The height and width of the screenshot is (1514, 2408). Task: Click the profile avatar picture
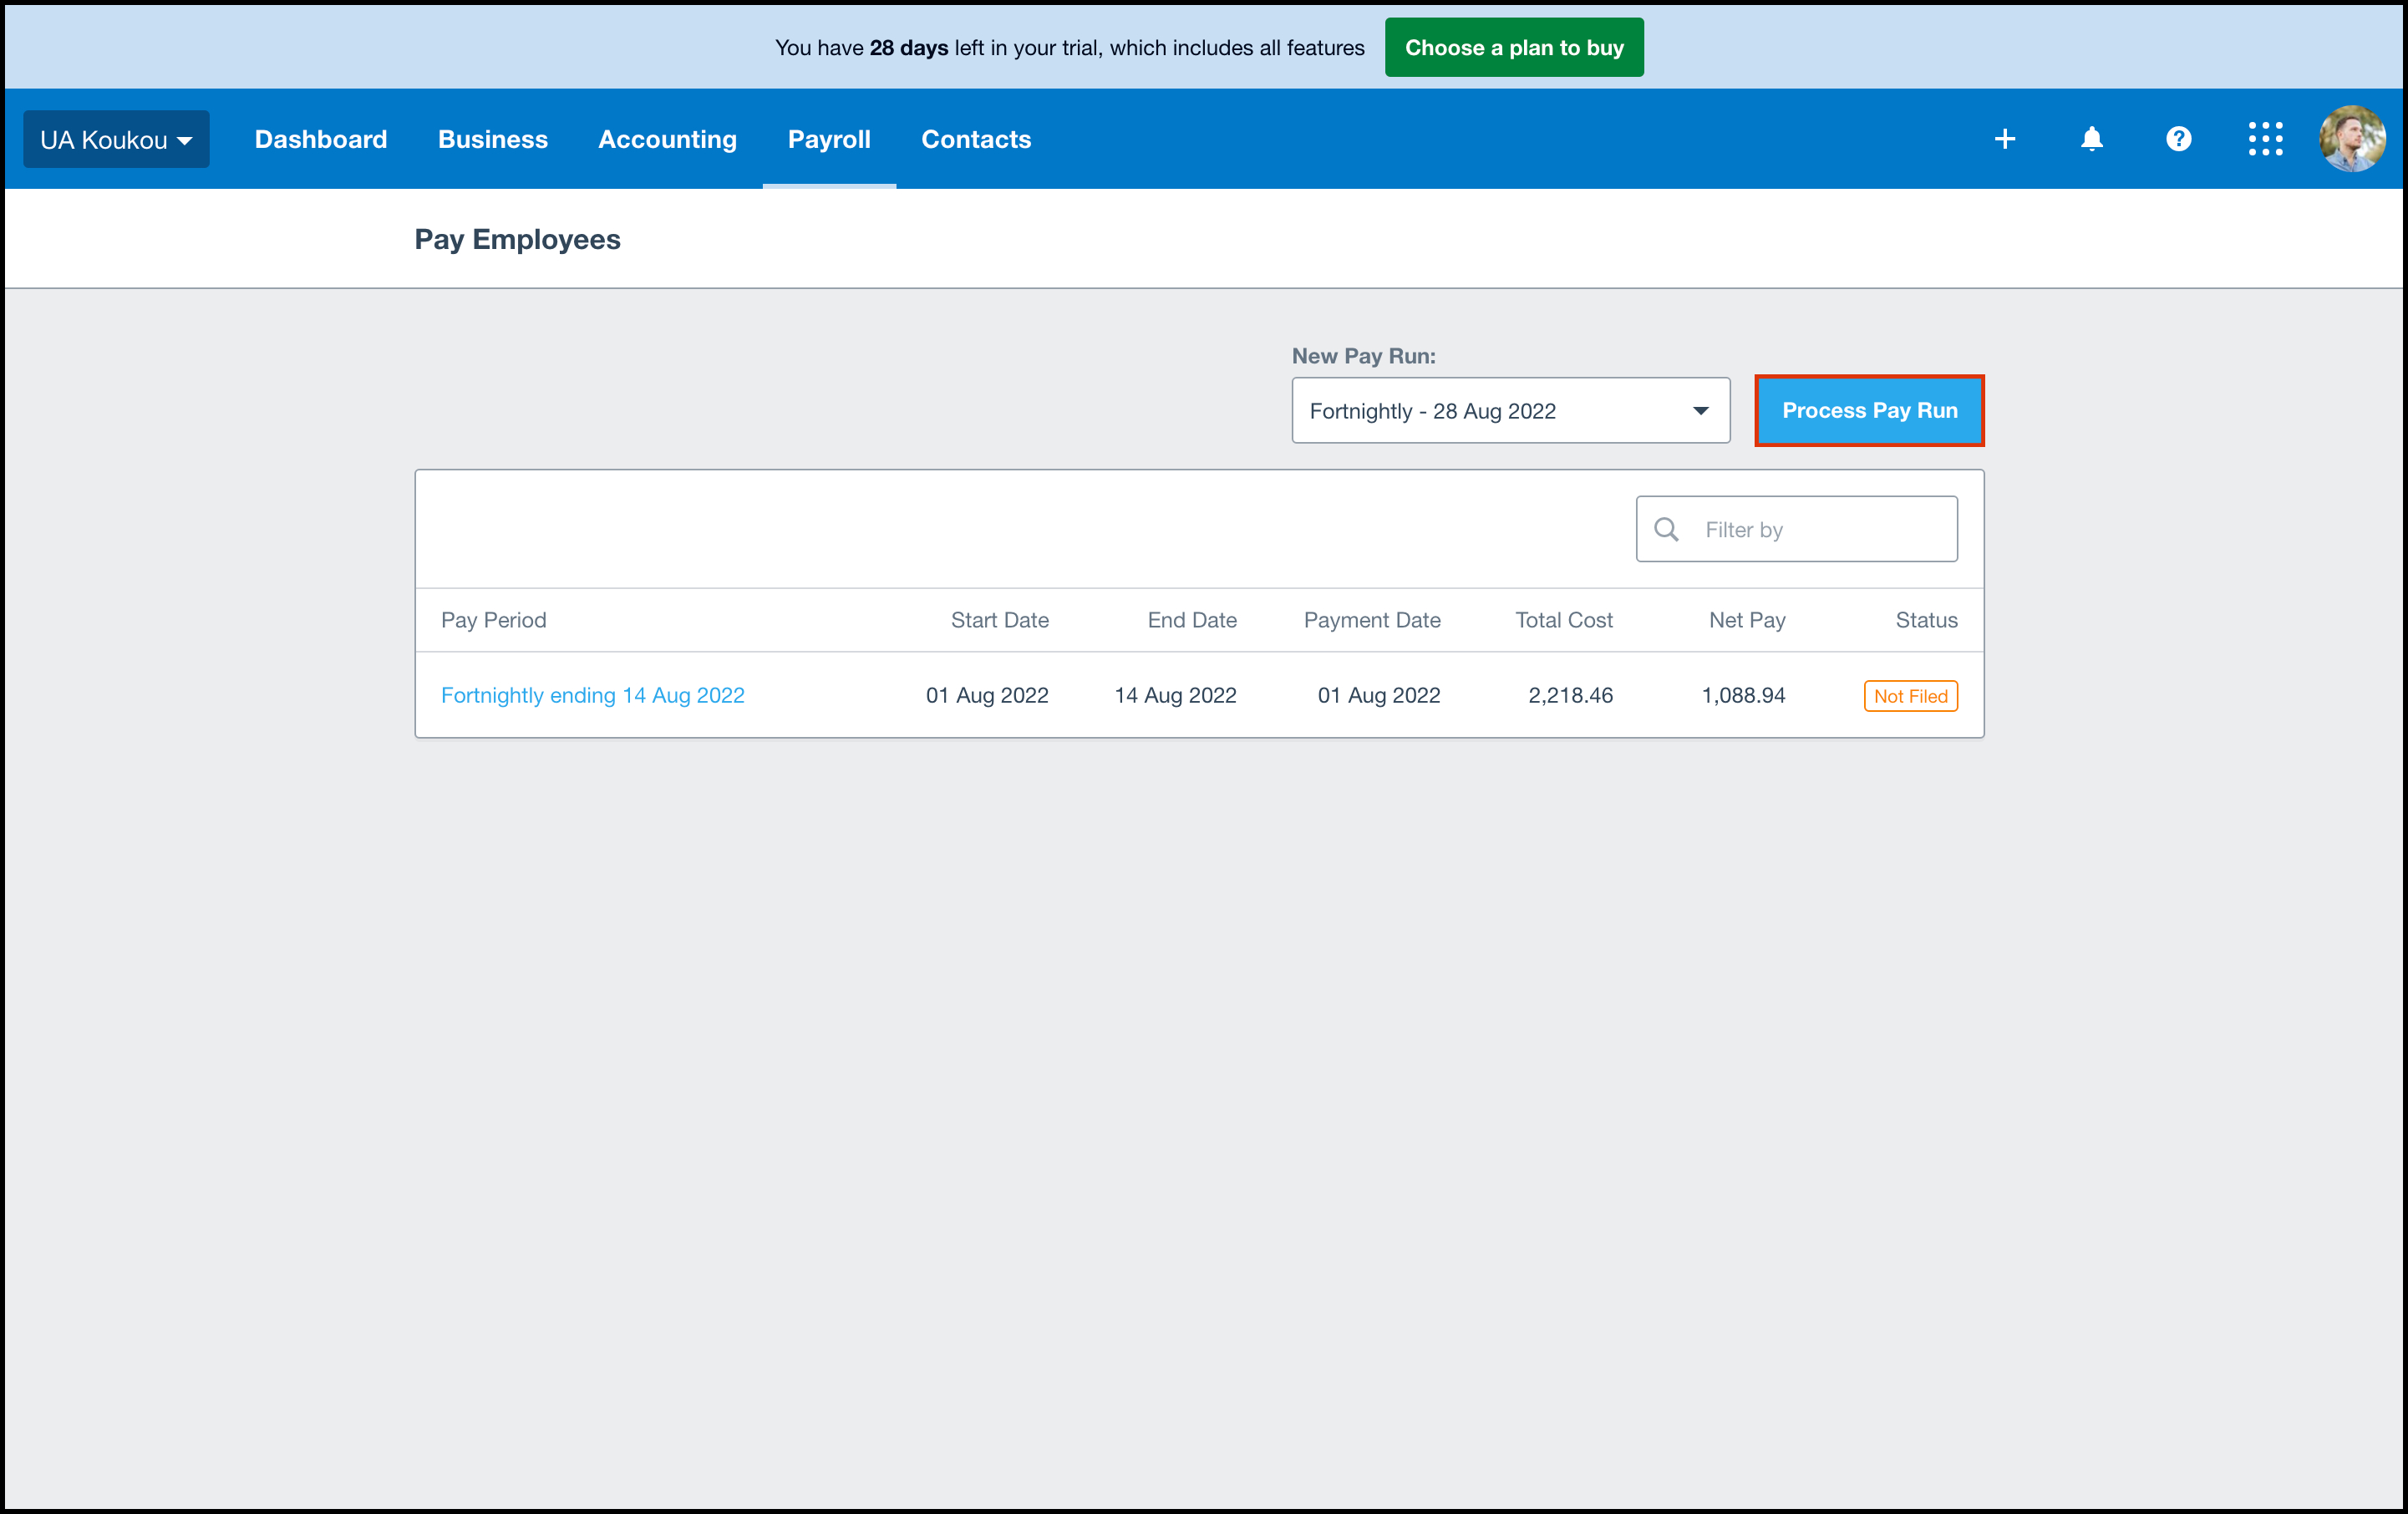tap(2352, 139)
